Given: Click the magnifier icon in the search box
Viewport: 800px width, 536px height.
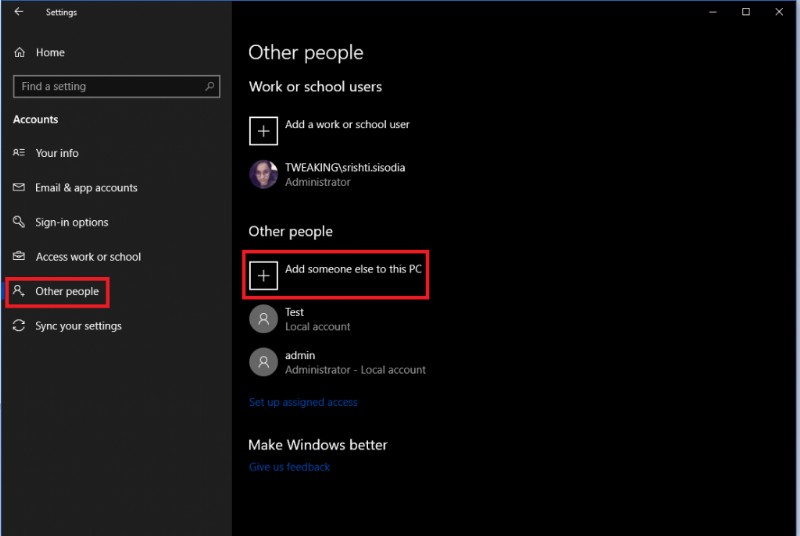Looking at the screenshot, I should click(x=209, y=86).
